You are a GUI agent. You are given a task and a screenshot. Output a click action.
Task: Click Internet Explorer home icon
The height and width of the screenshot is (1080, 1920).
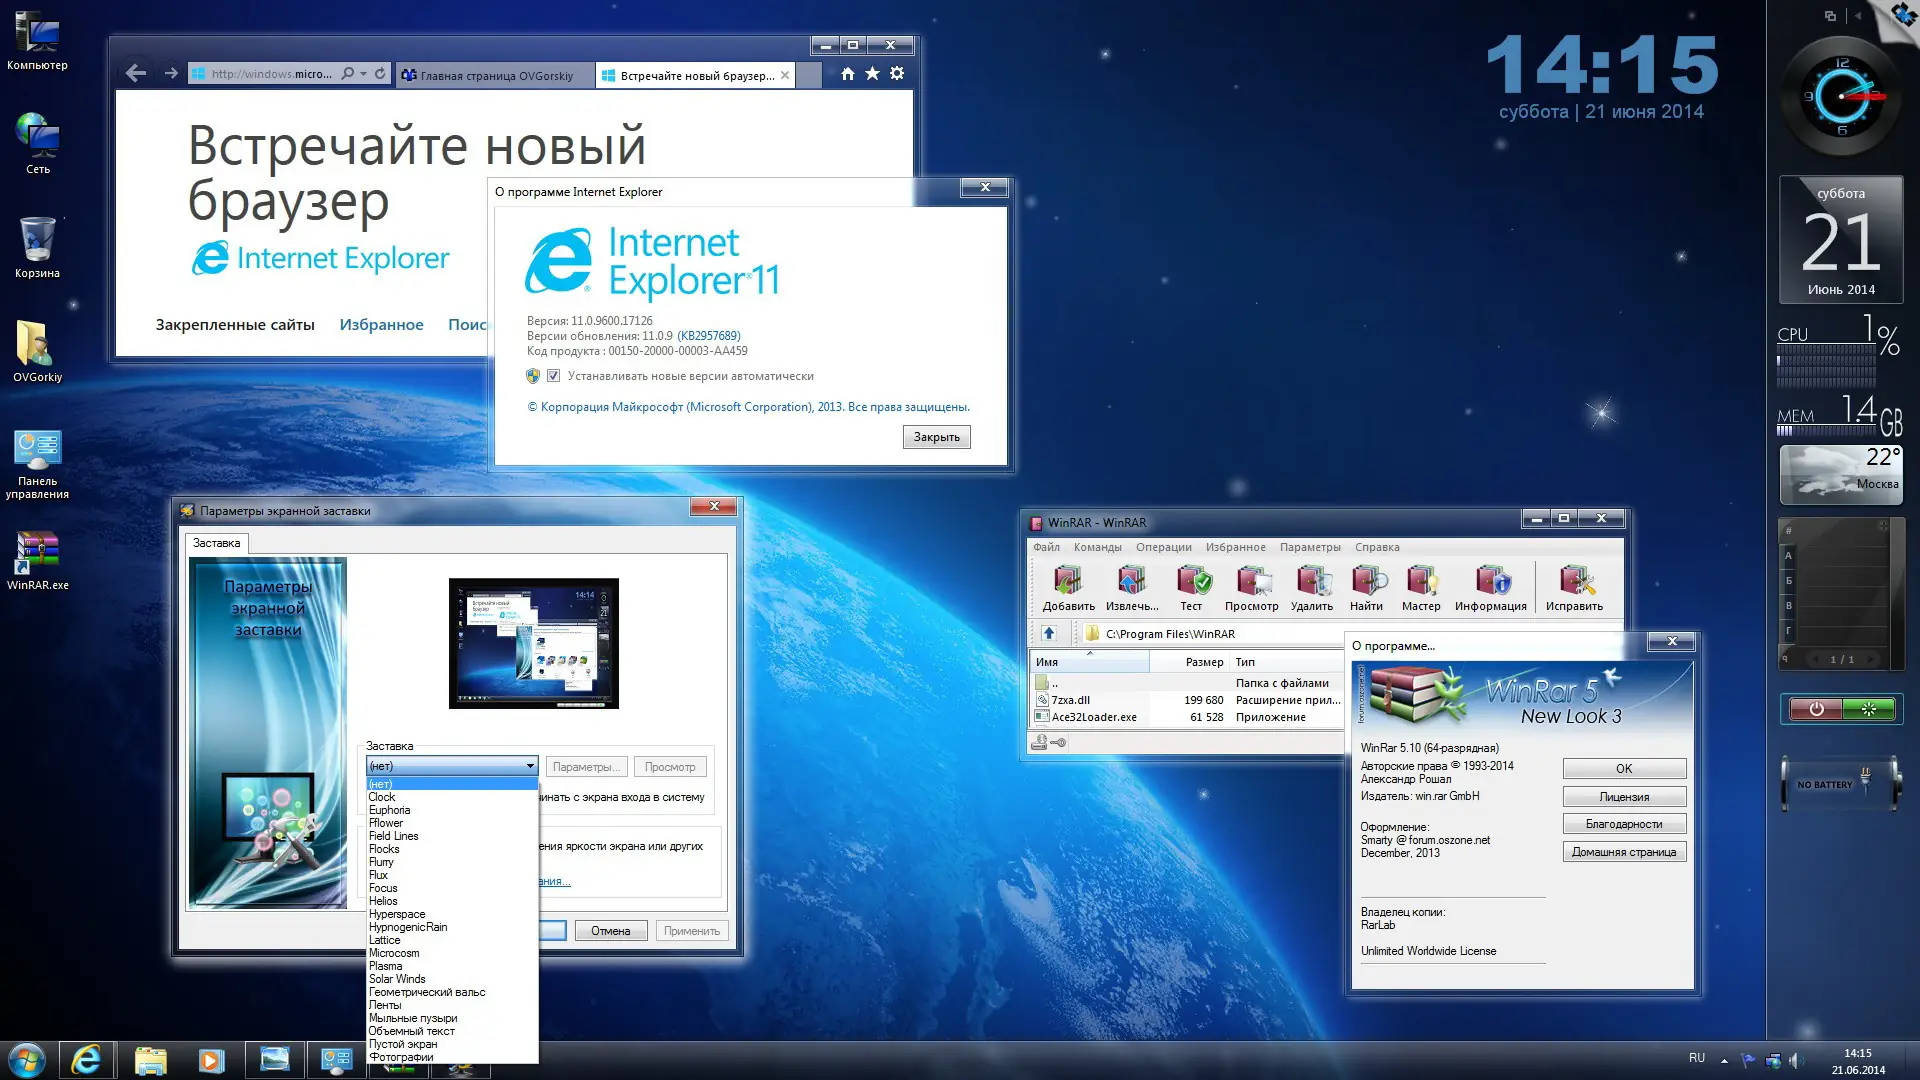(847, 73)
